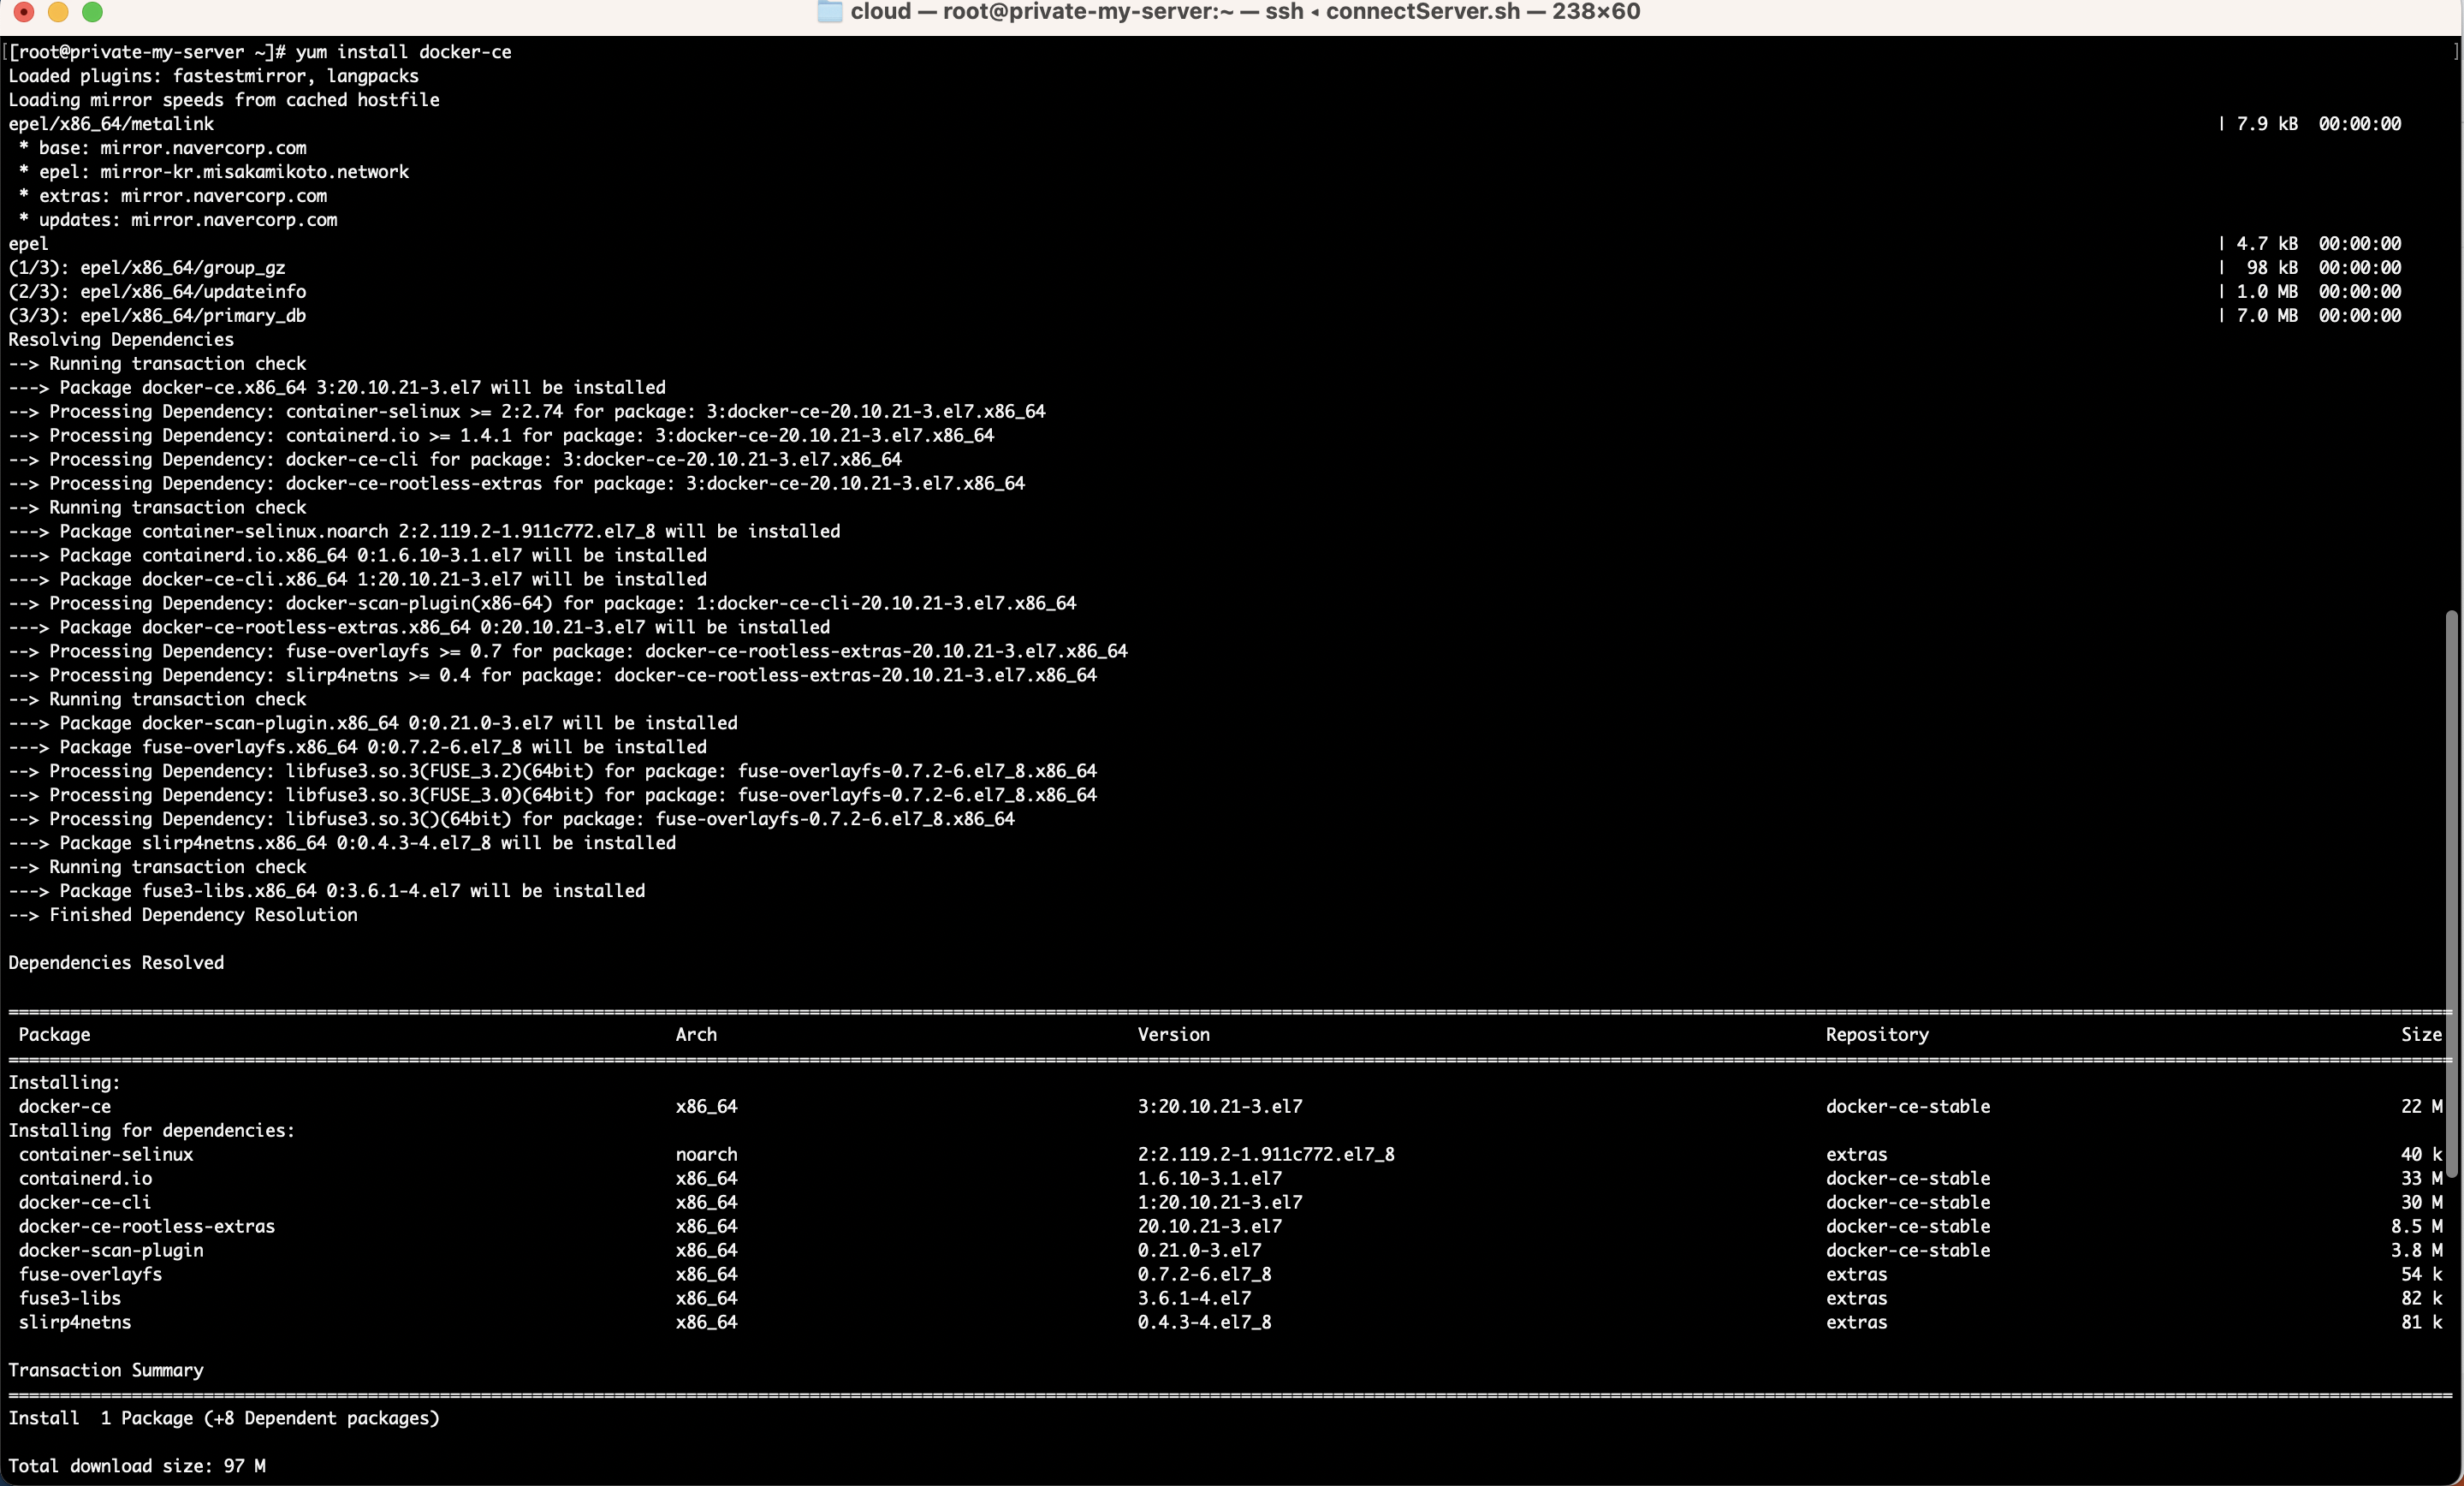Click the terminal window title text
This screenshot has height=1486, width=2464.
(x=1245, y=12)
